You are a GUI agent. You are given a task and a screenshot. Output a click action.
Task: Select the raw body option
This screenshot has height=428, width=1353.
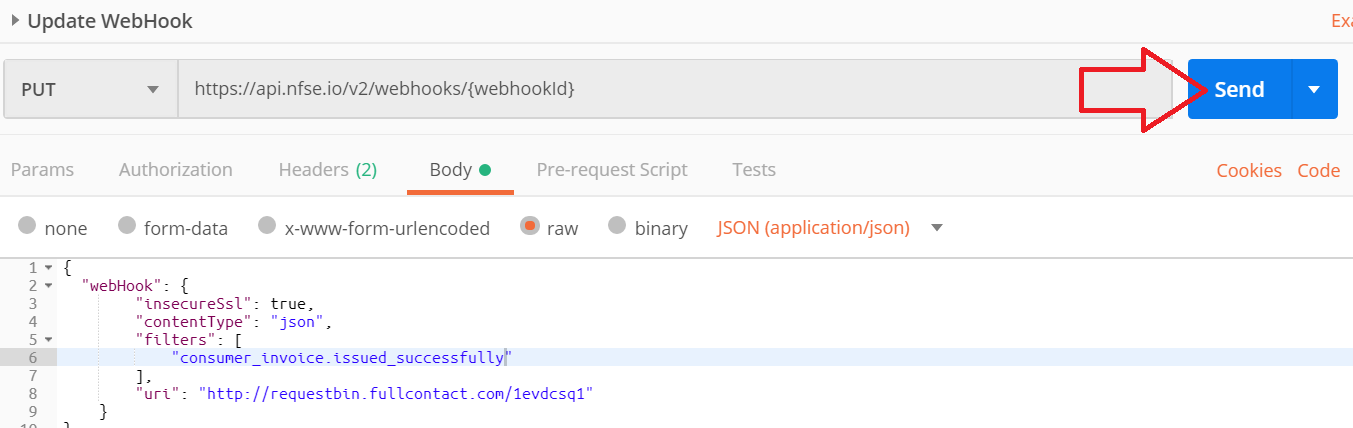click(x=530, y=227)
